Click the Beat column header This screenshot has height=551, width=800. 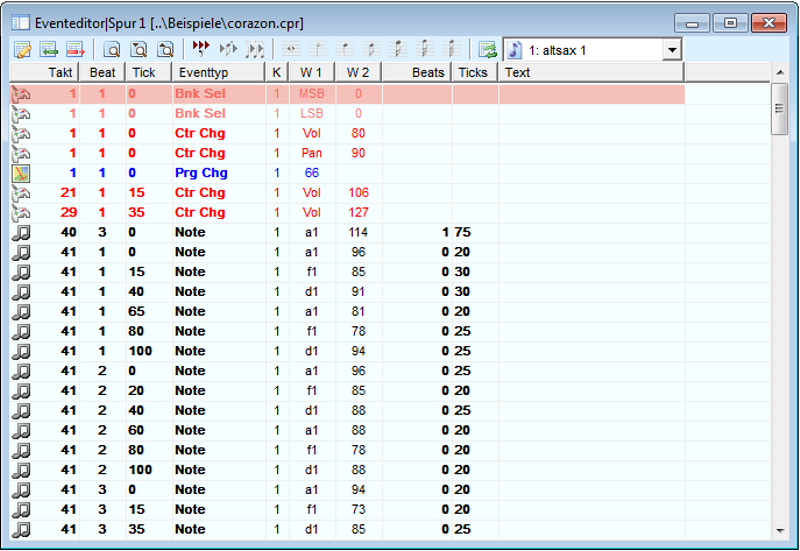102,72
